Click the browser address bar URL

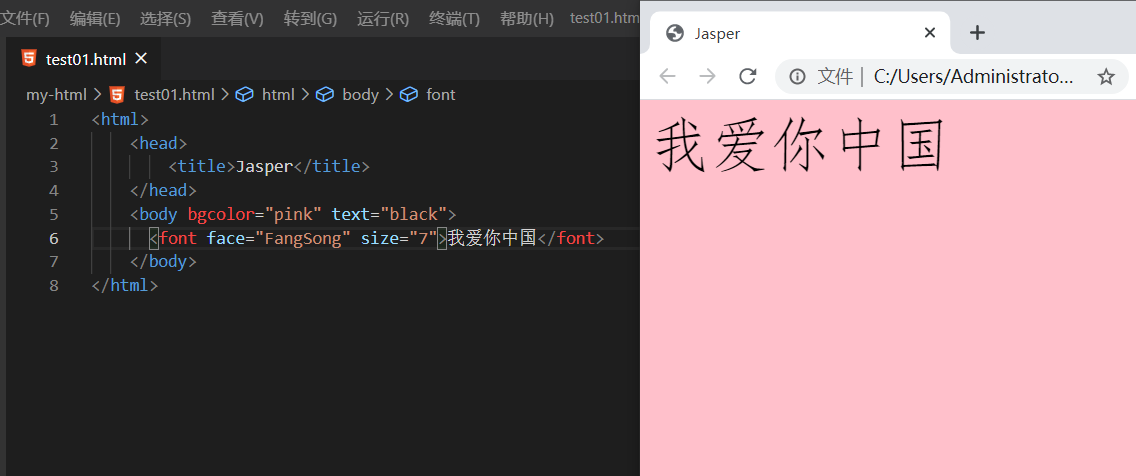[x=973, y=77]
